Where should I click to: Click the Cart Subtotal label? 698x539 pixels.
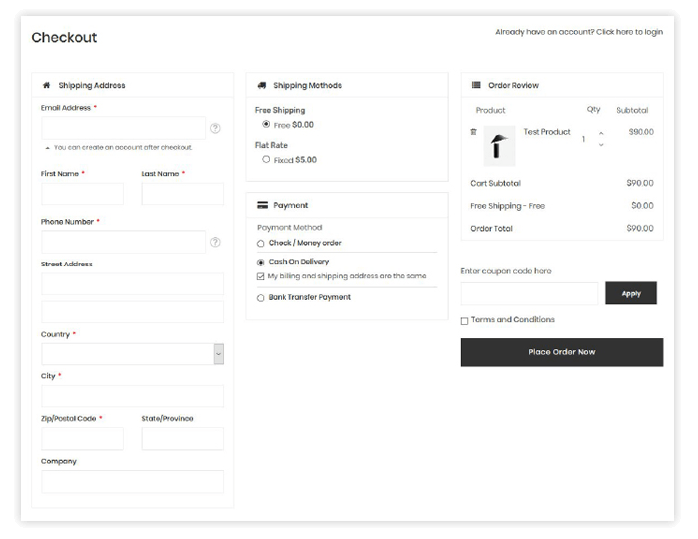tap(495, 183)
